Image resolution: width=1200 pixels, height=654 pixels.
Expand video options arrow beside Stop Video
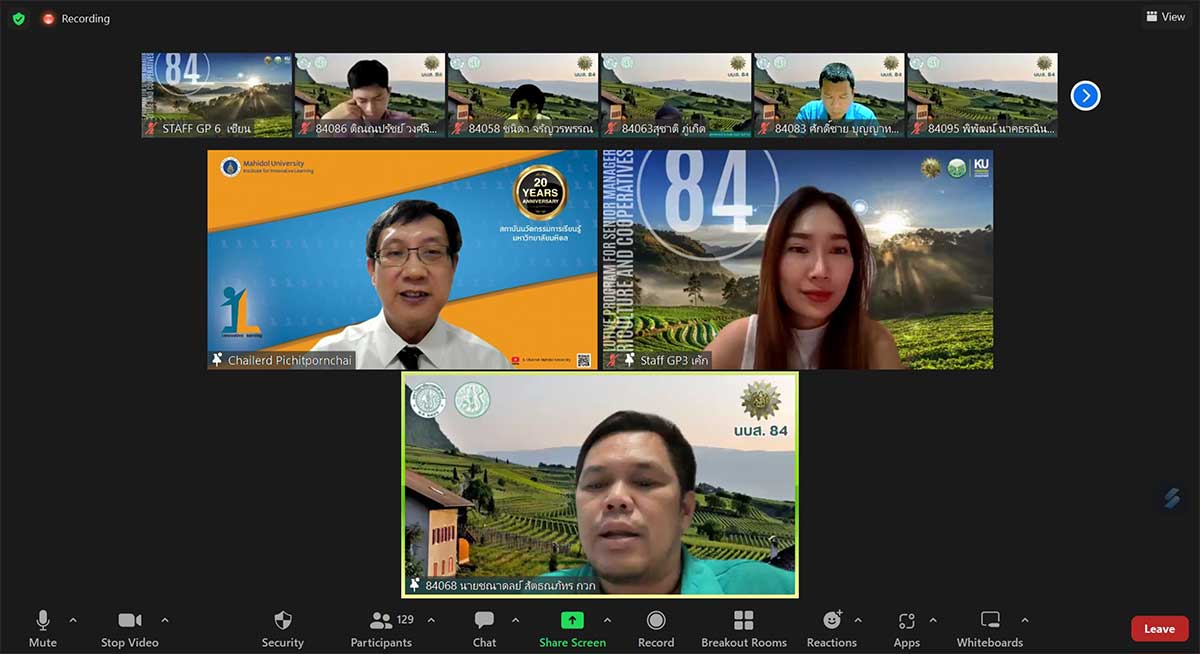pyautogui.click(x=165, y=620)
